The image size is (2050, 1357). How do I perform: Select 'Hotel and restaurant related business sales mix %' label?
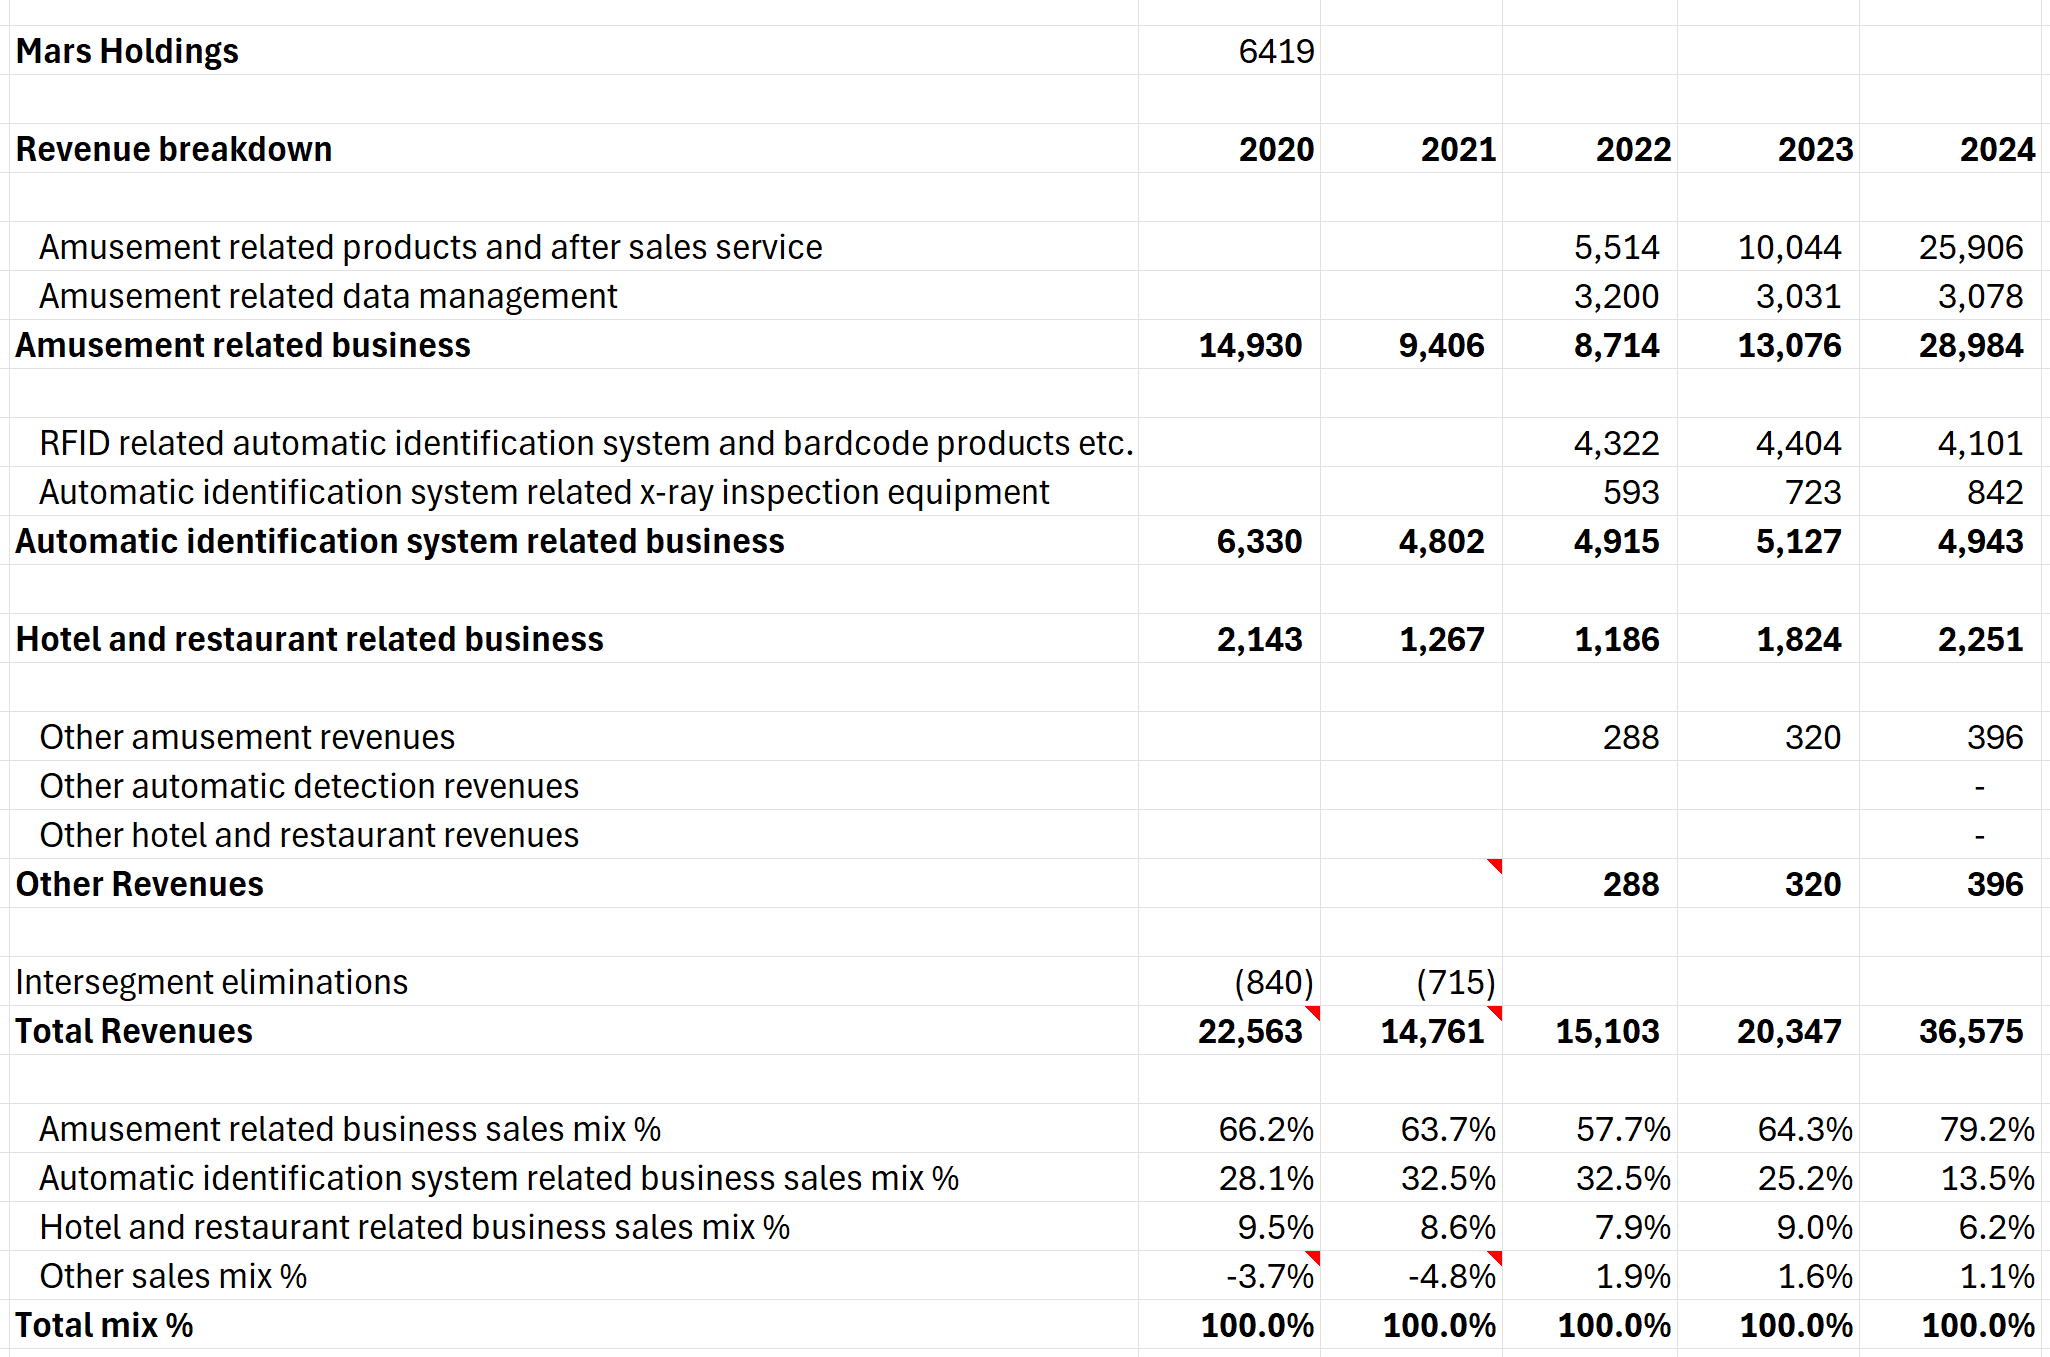coord(414,1227)
